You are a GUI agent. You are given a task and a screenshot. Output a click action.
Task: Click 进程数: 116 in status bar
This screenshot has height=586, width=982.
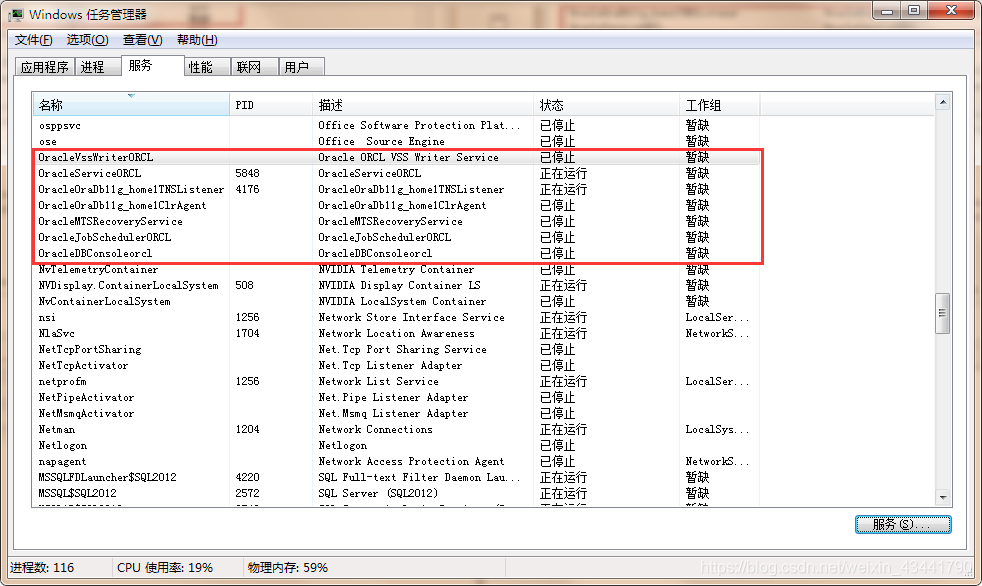click(x=42, y=568)
